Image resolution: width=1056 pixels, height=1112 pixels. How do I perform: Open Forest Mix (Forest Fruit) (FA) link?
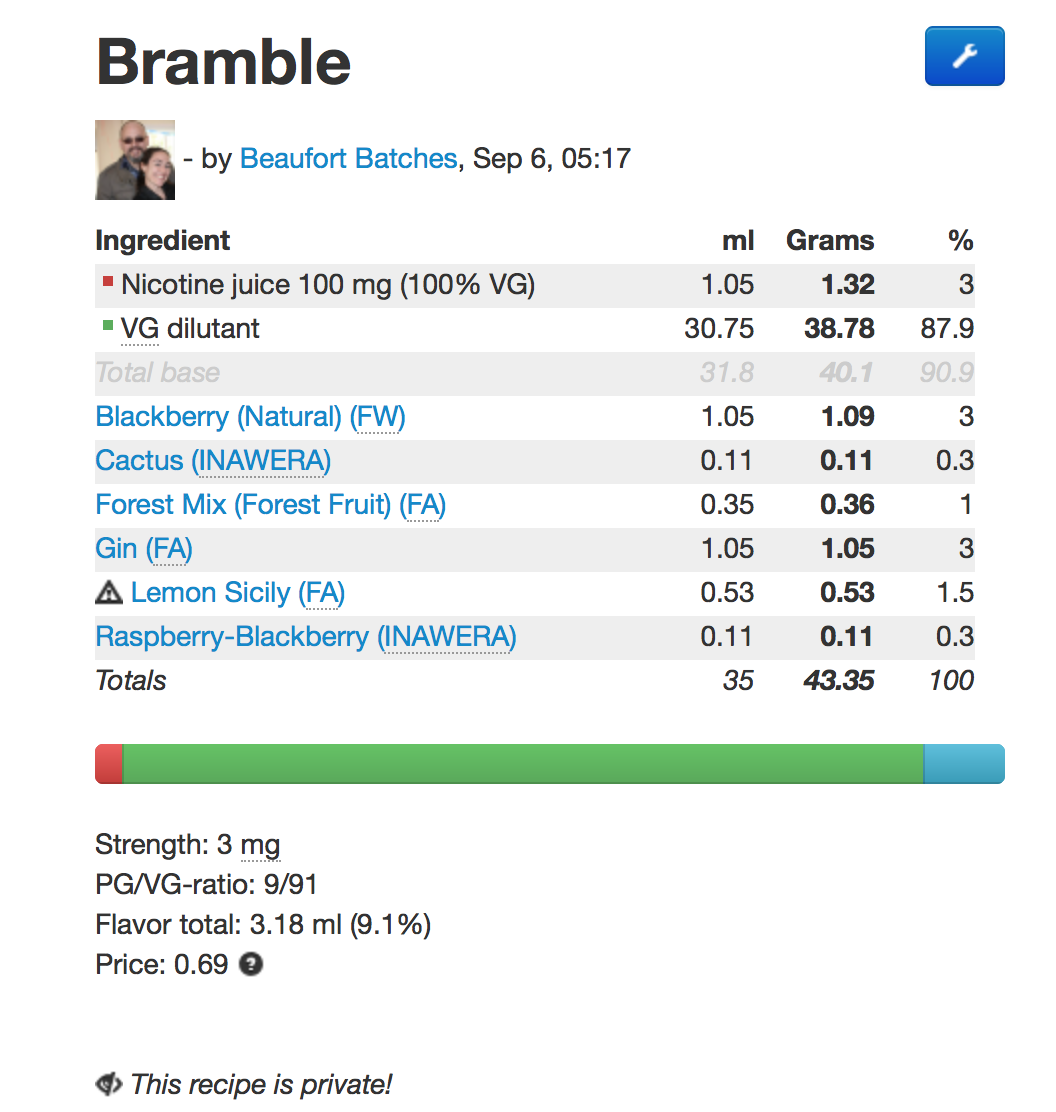271,504
